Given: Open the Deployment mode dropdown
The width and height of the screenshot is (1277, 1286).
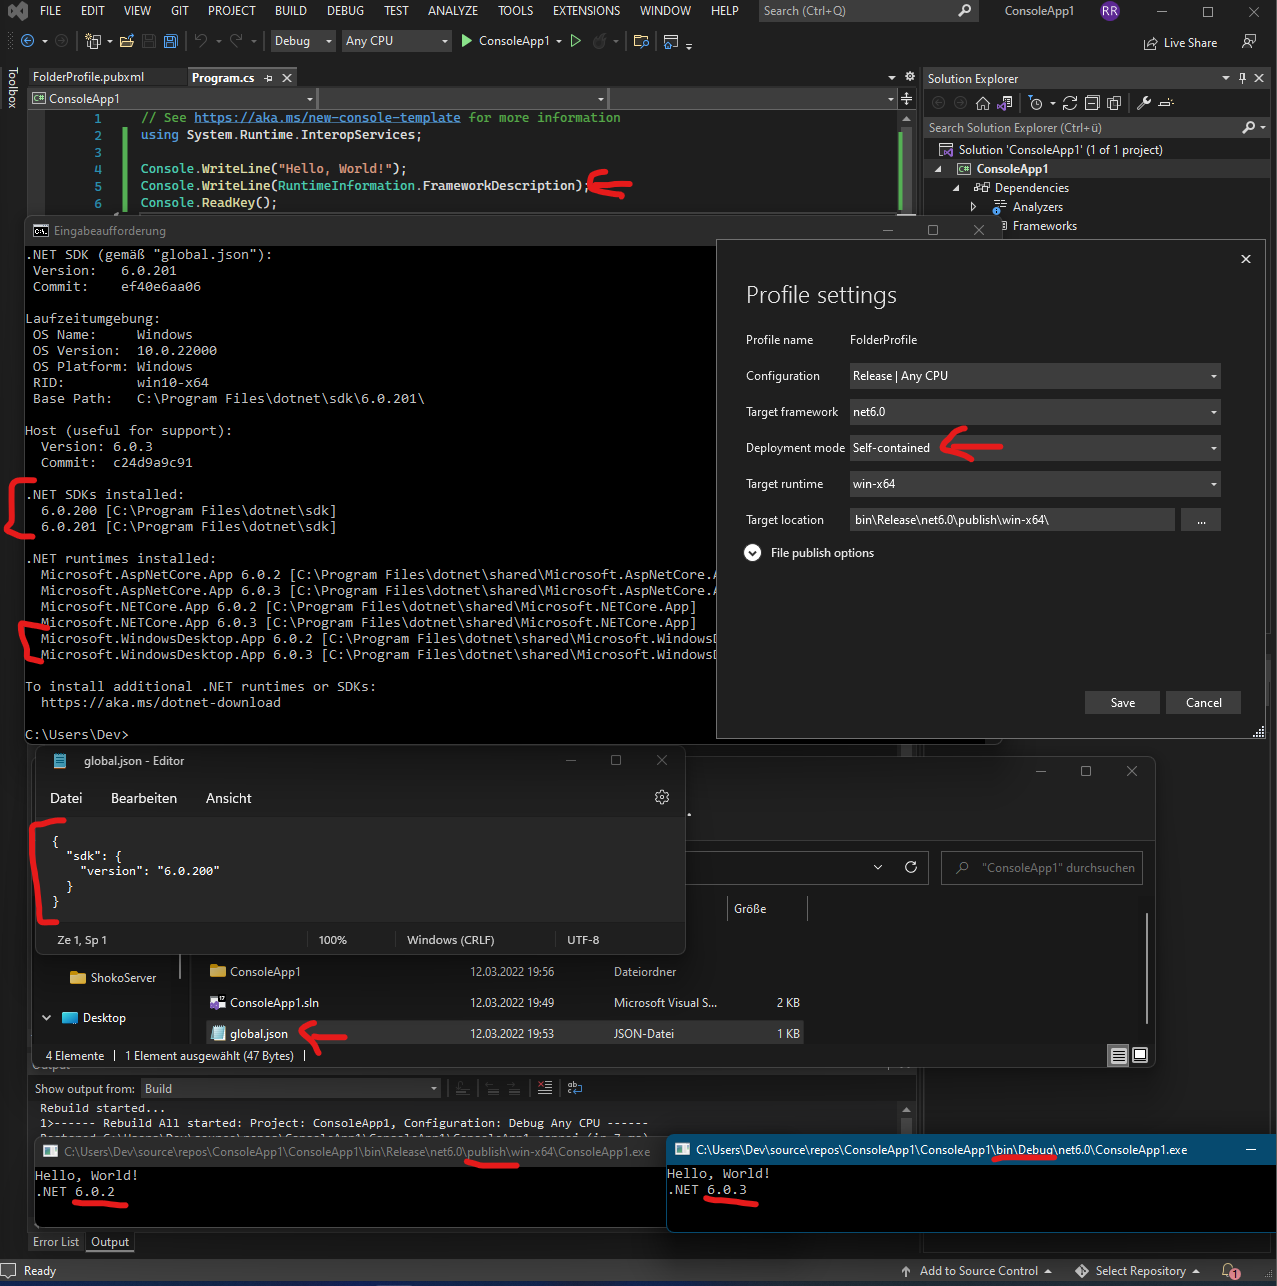Looking at the screenshot, I should click(1212, 448).
